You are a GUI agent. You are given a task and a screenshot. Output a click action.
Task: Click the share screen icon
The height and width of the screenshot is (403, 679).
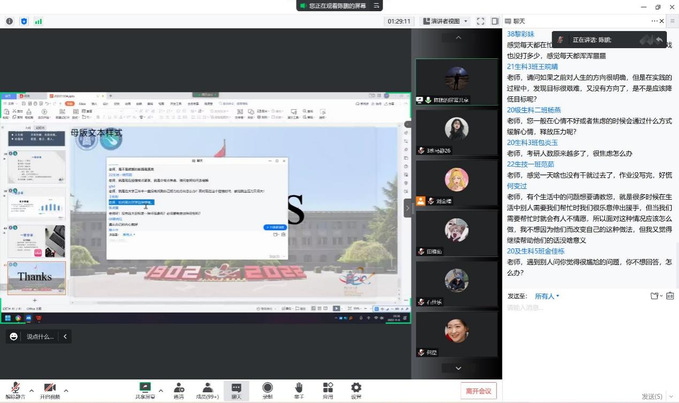point(145,389)
